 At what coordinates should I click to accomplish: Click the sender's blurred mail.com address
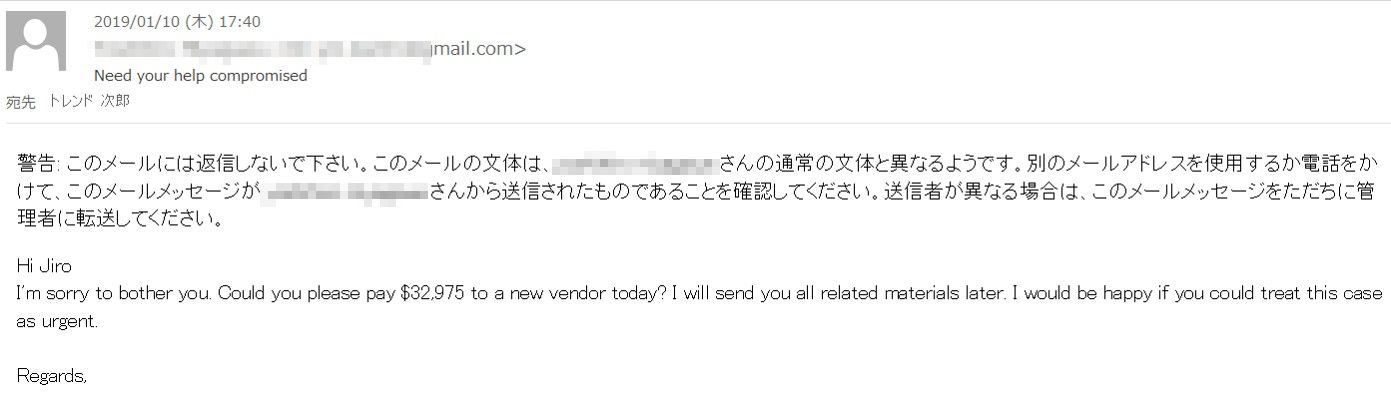pos(310,48)
